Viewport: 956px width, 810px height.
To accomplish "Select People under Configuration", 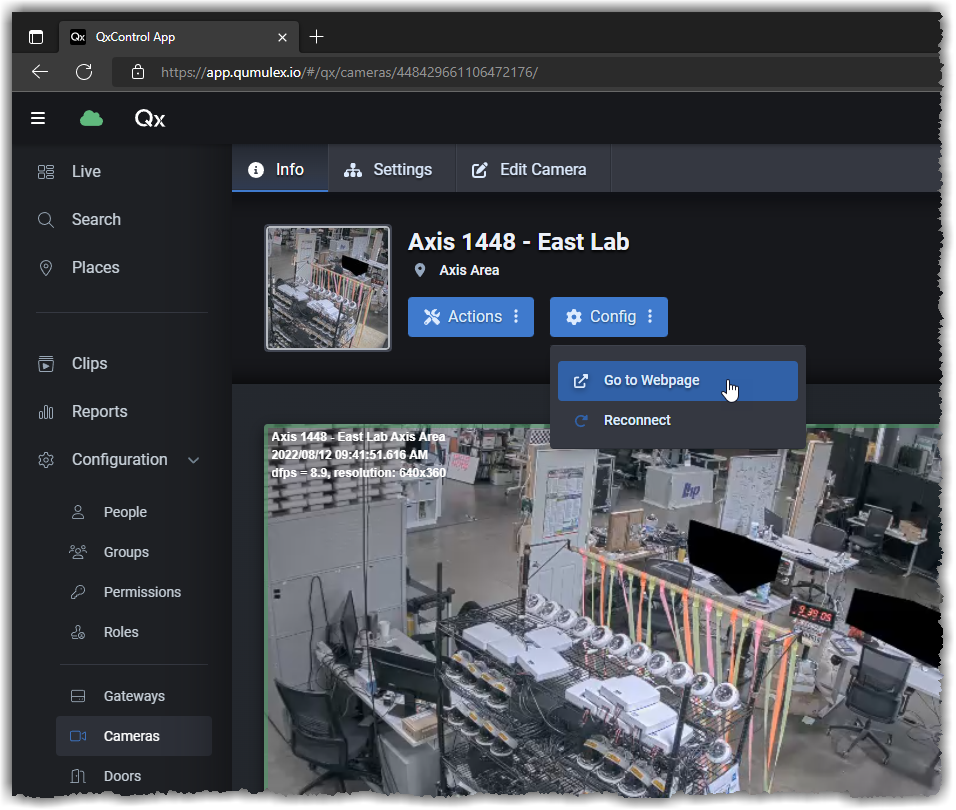I will pos(125,512).
